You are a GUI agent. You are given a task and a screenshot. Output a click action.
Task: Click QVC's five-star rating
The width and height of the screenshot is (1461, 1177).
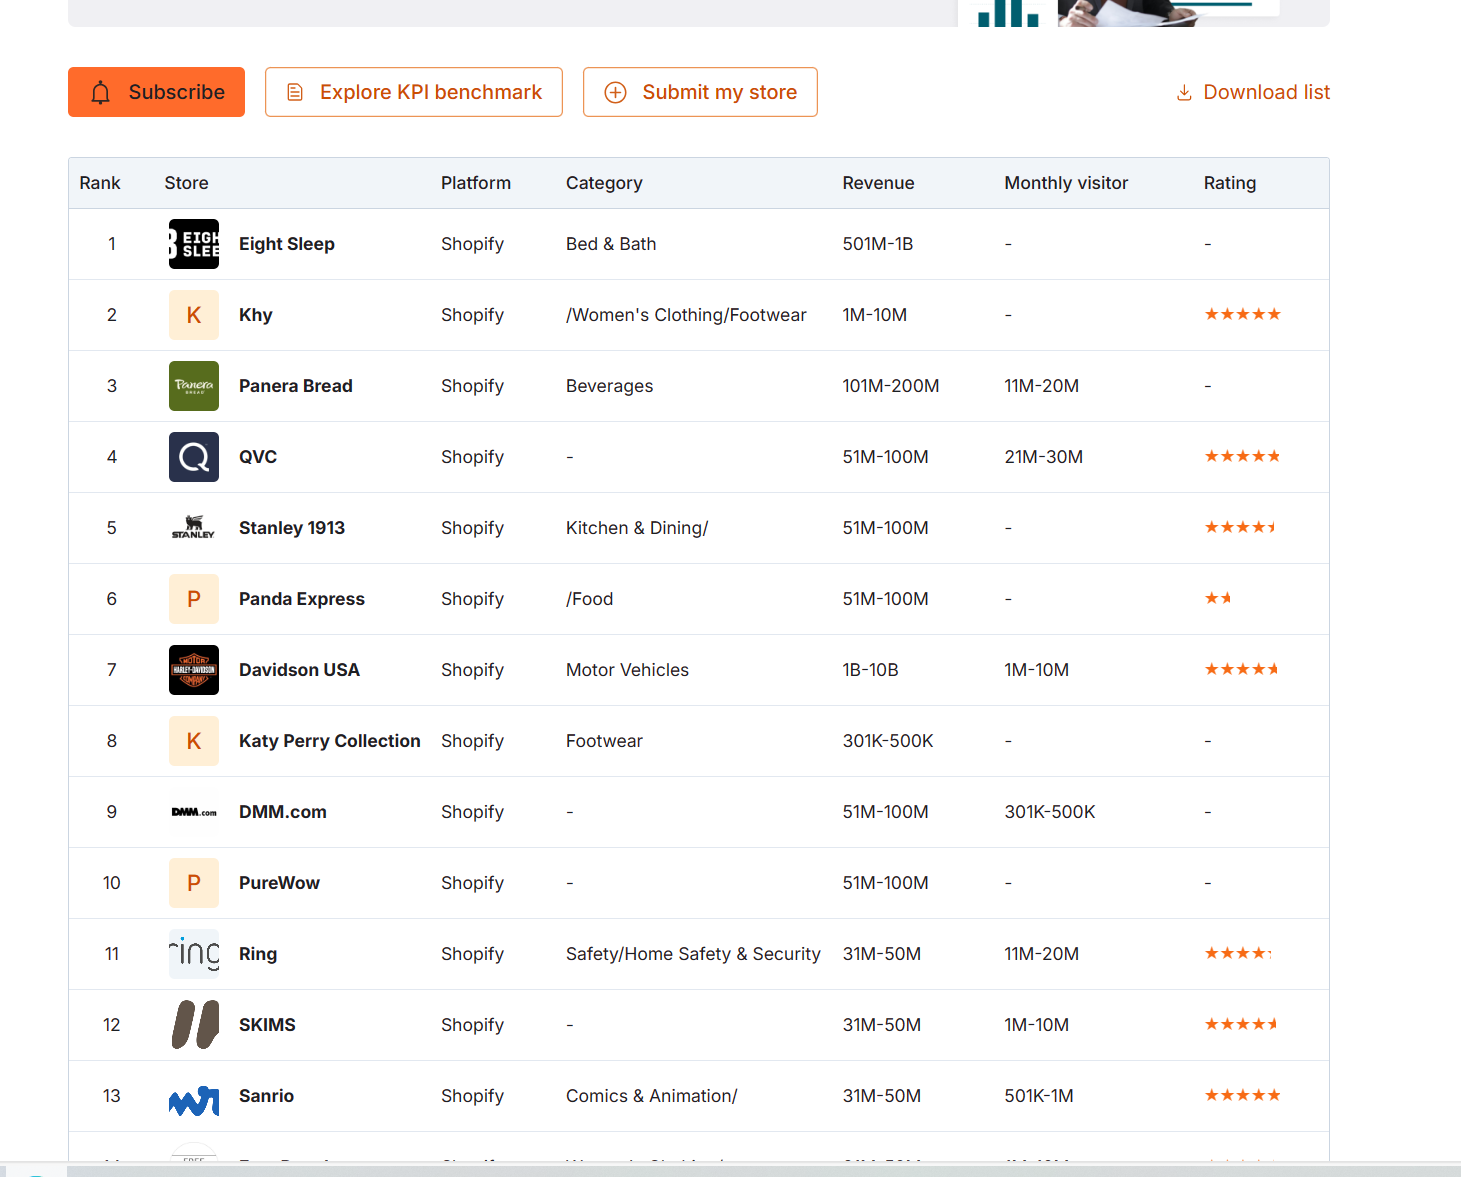coord(1243,456)
